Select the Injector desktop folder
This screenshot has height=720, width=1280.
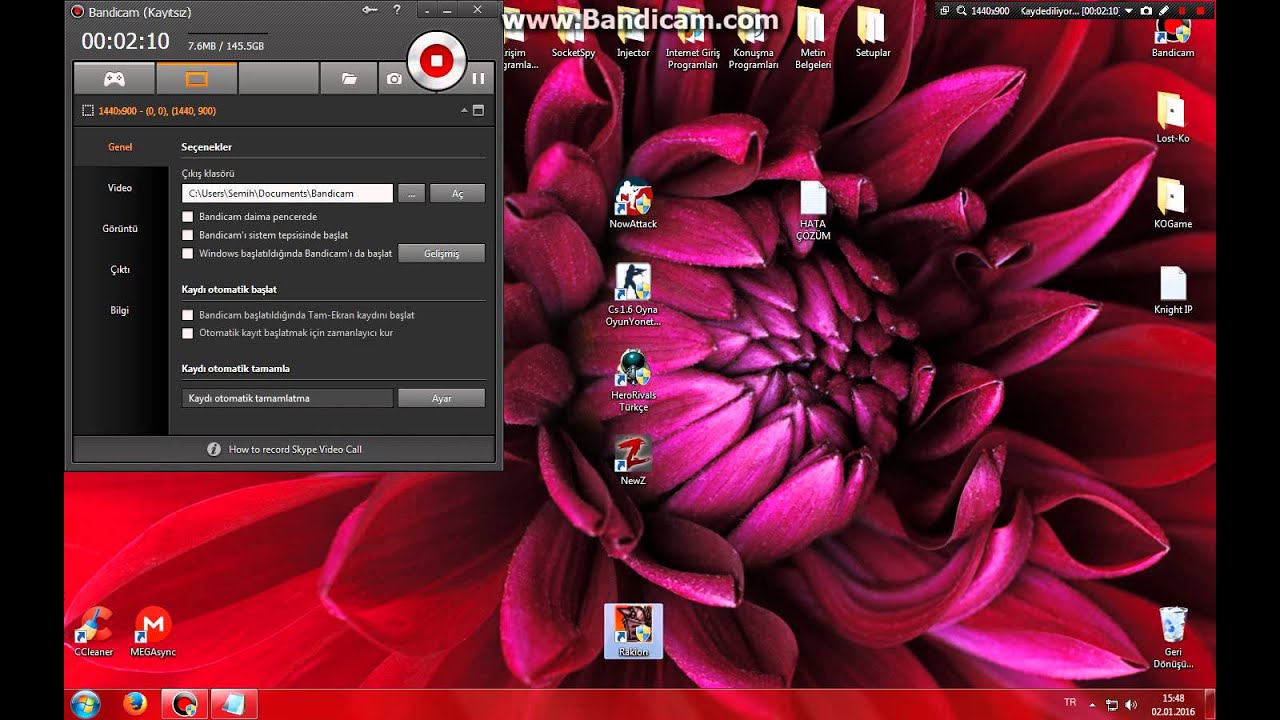(633, 32)
